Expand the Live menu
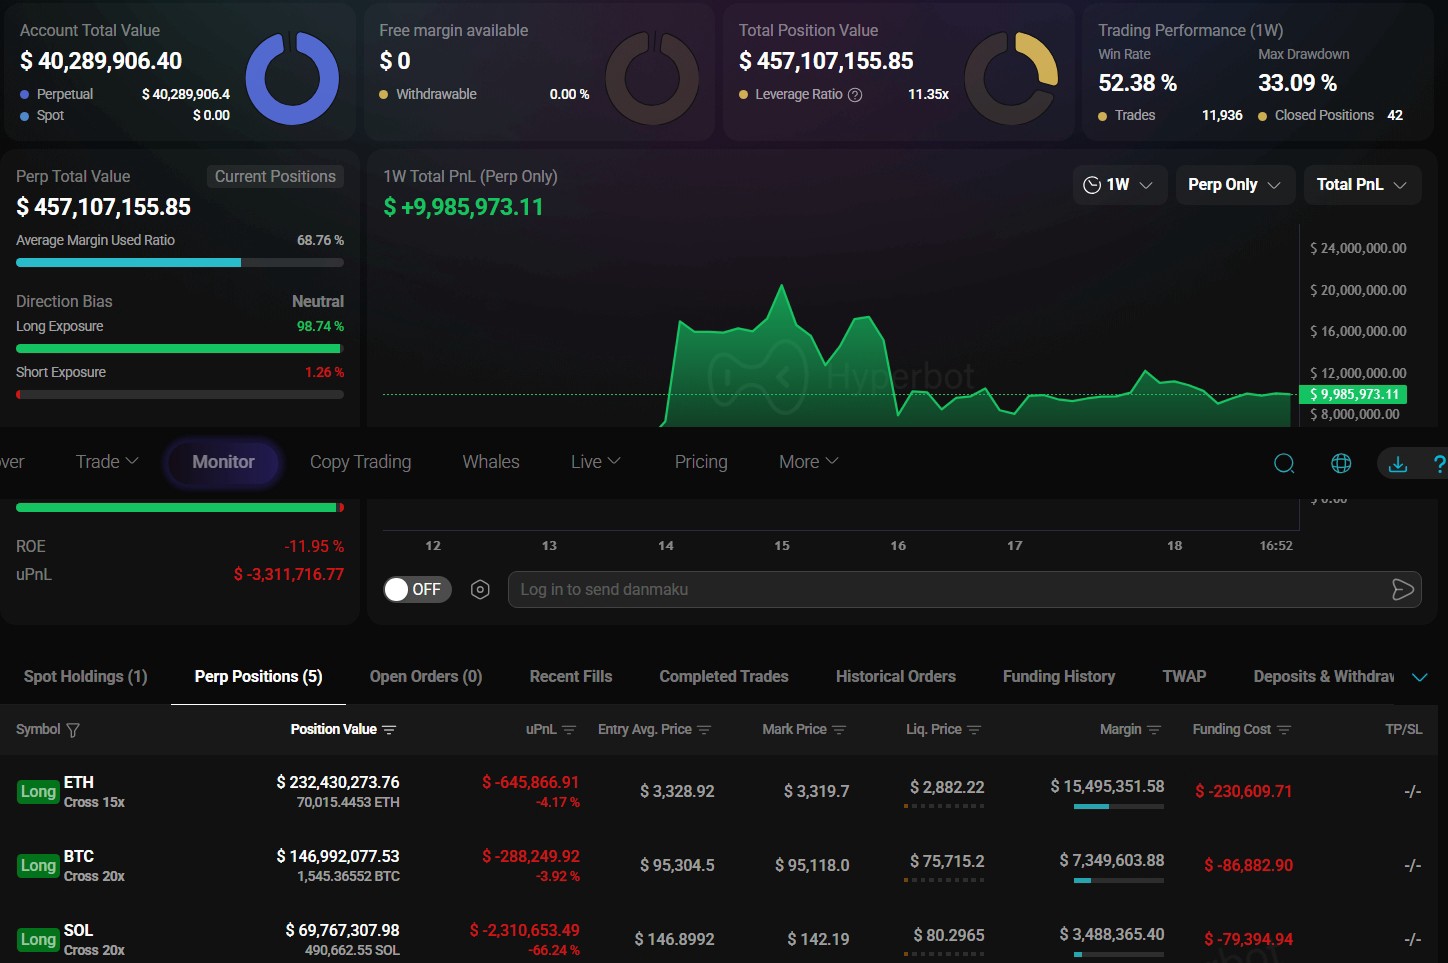The image size is (1448, 963). tap(596, 462)
